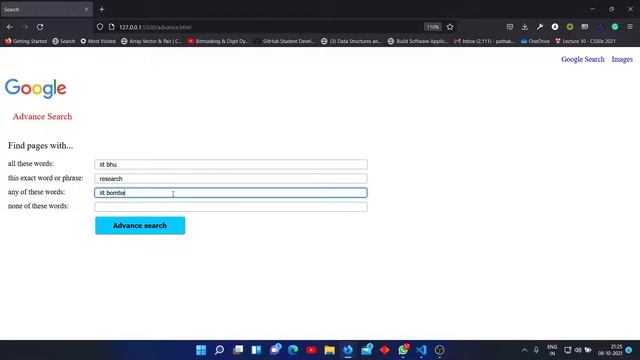This screenshot has width=640, height=360.
Task: Open volume control in system tray
Action: click(x=578, y=350)
